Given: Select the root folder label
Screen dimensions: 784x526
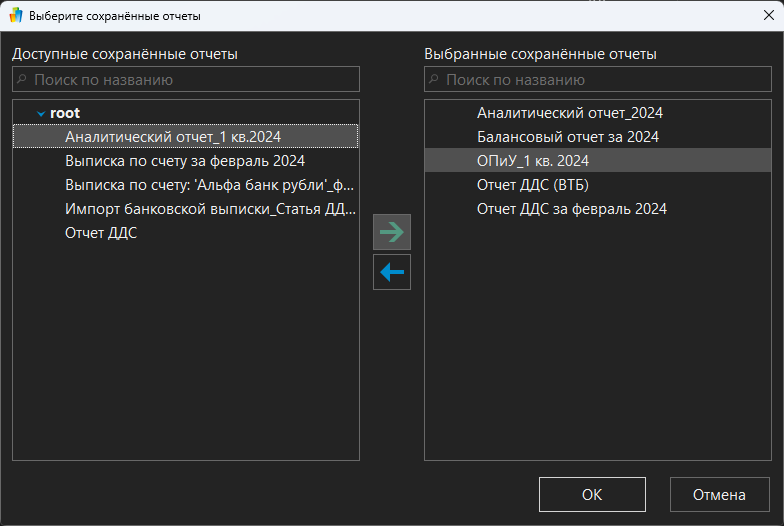Looking at the screenshot, I should [x=65, y=113].
